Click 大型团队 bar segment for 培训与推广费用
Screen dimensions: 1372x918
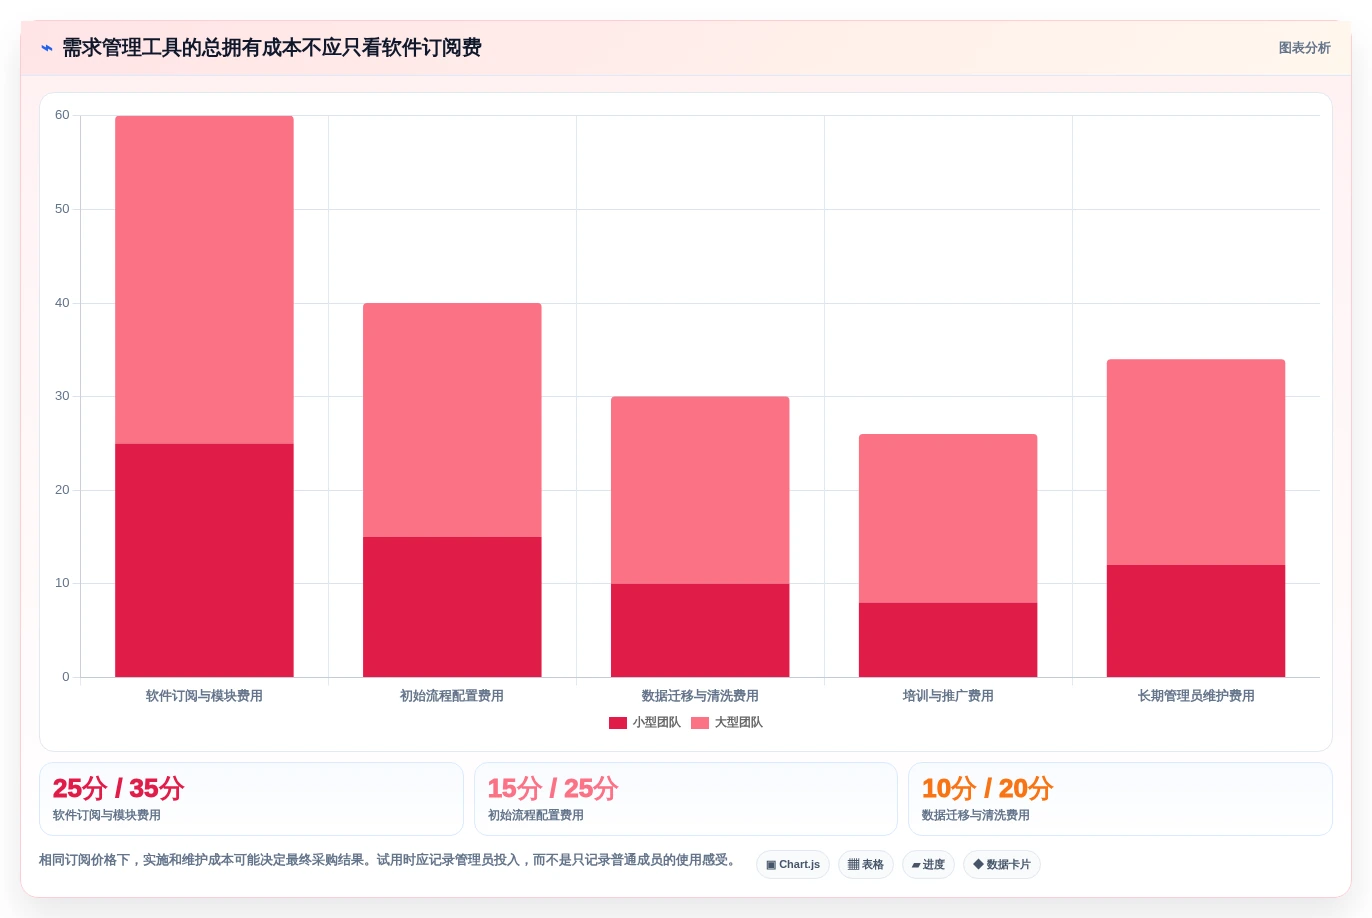tap(948, 518)
